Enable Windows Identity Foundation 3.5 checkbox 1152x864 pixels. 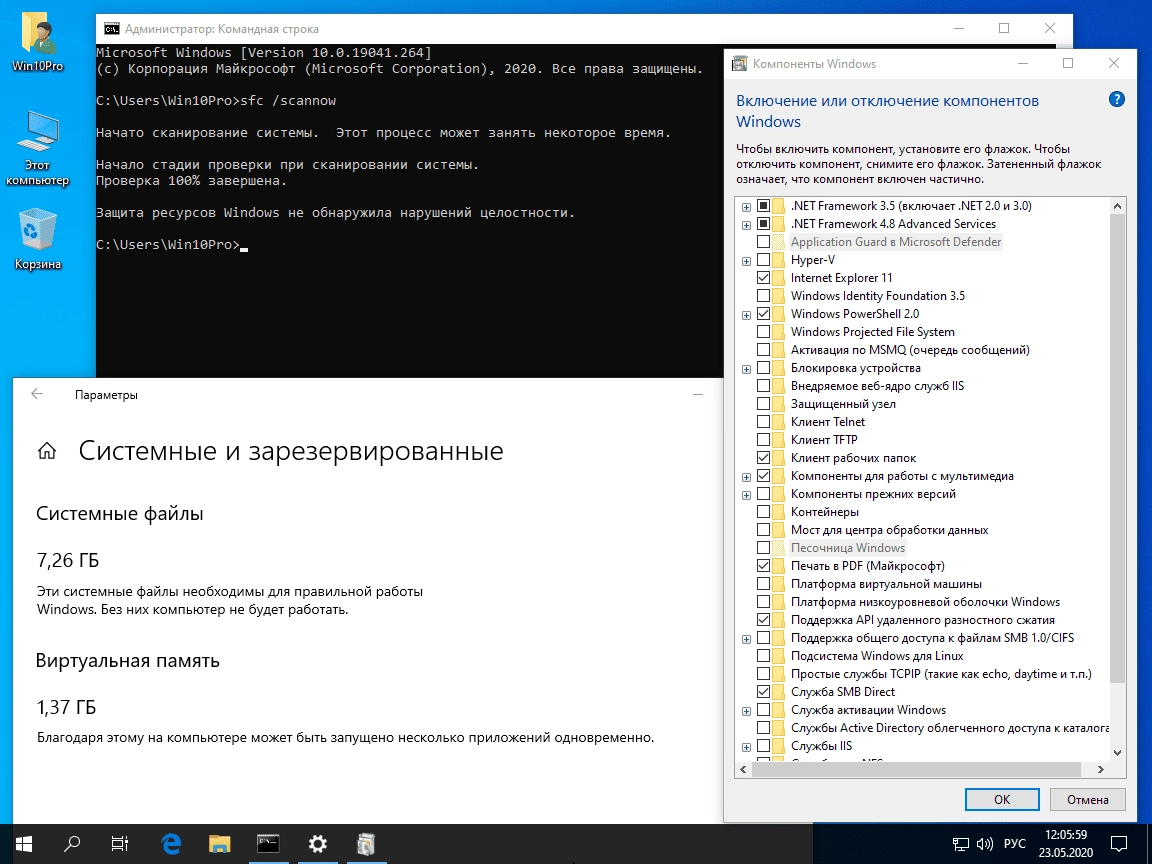[x=763, y=295]
